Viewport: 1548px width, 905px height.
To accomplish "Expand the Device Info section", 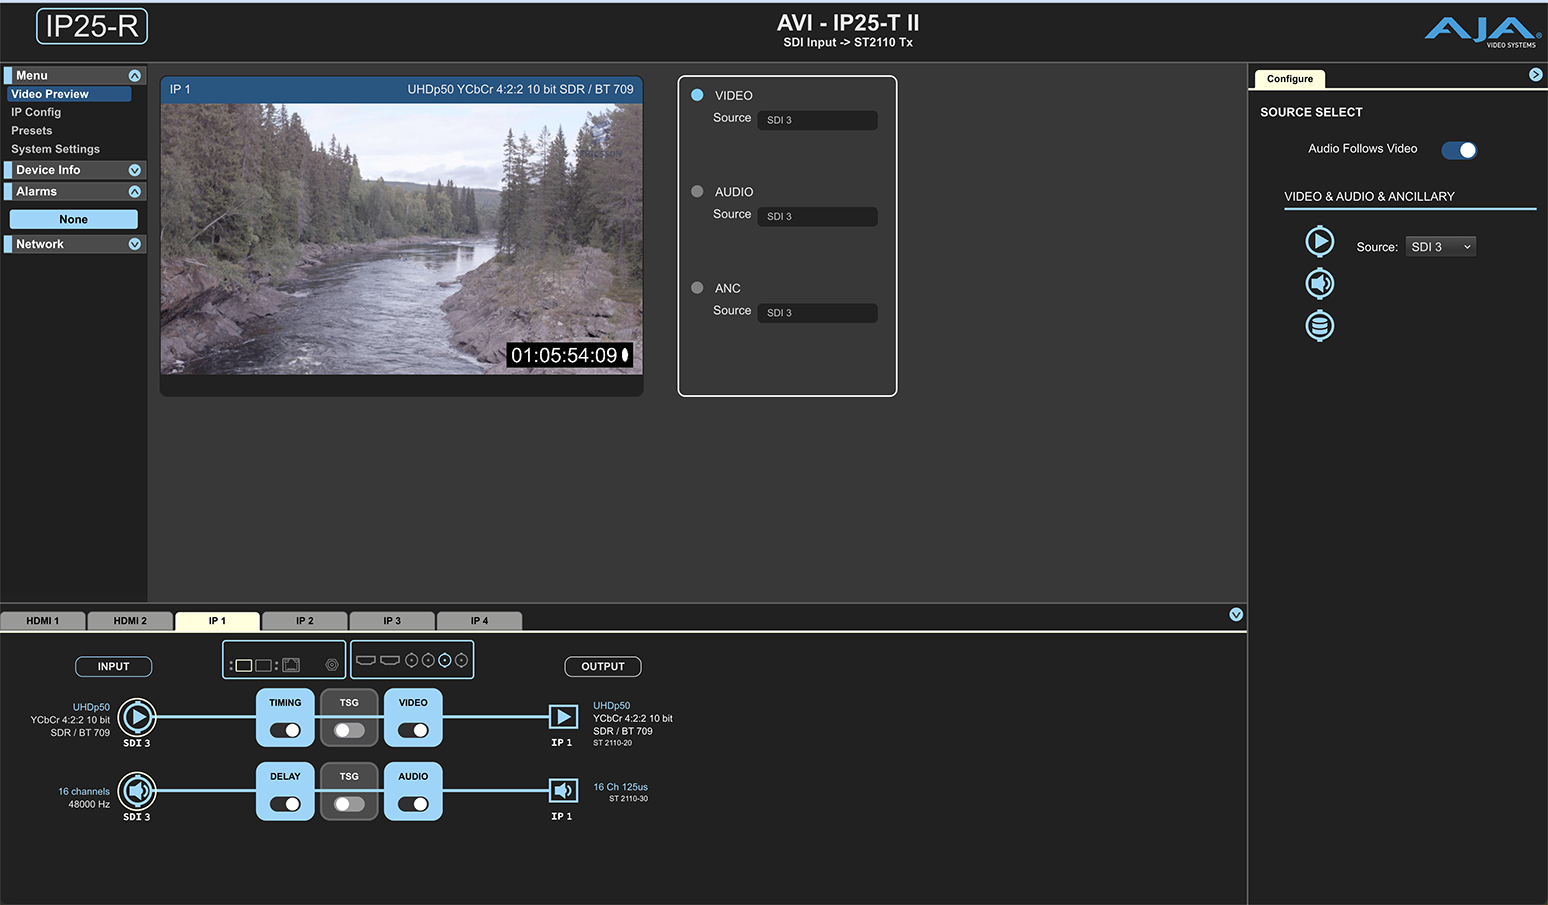I will [x=134, y=170].
